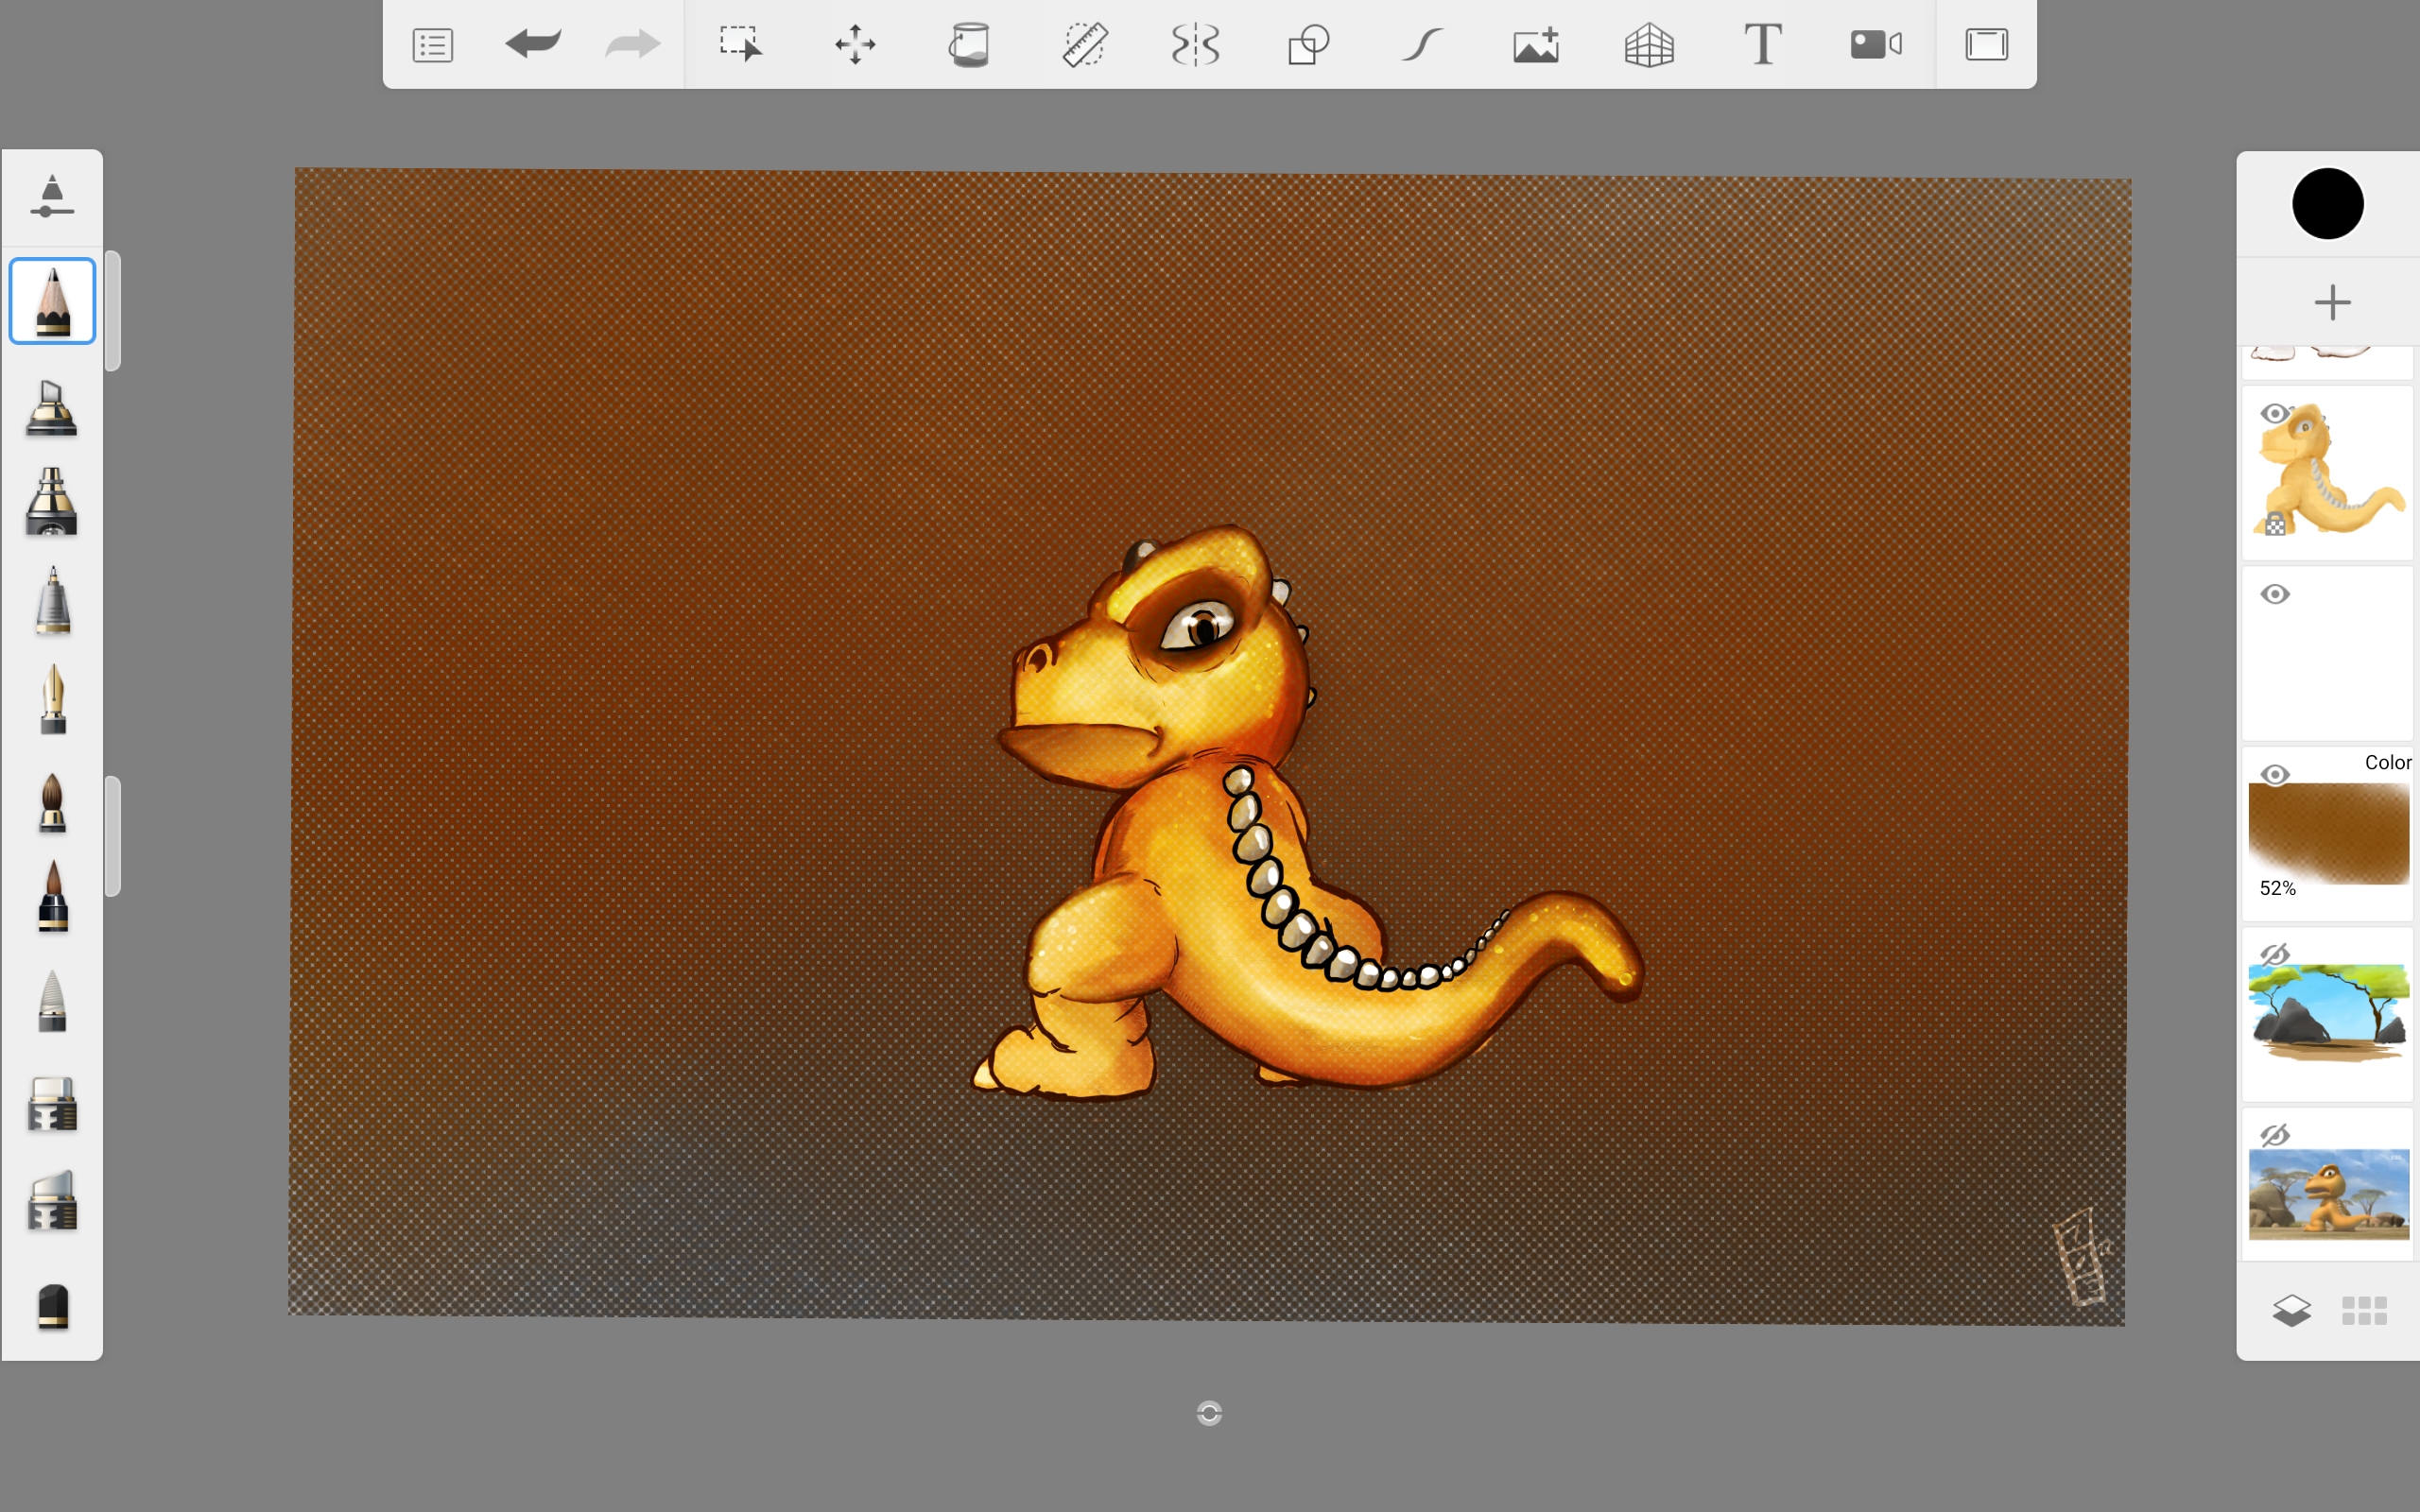Open brush properties at top of brush palette
The width and height of the screenshot is (2420, 1512).
(52, 196)
